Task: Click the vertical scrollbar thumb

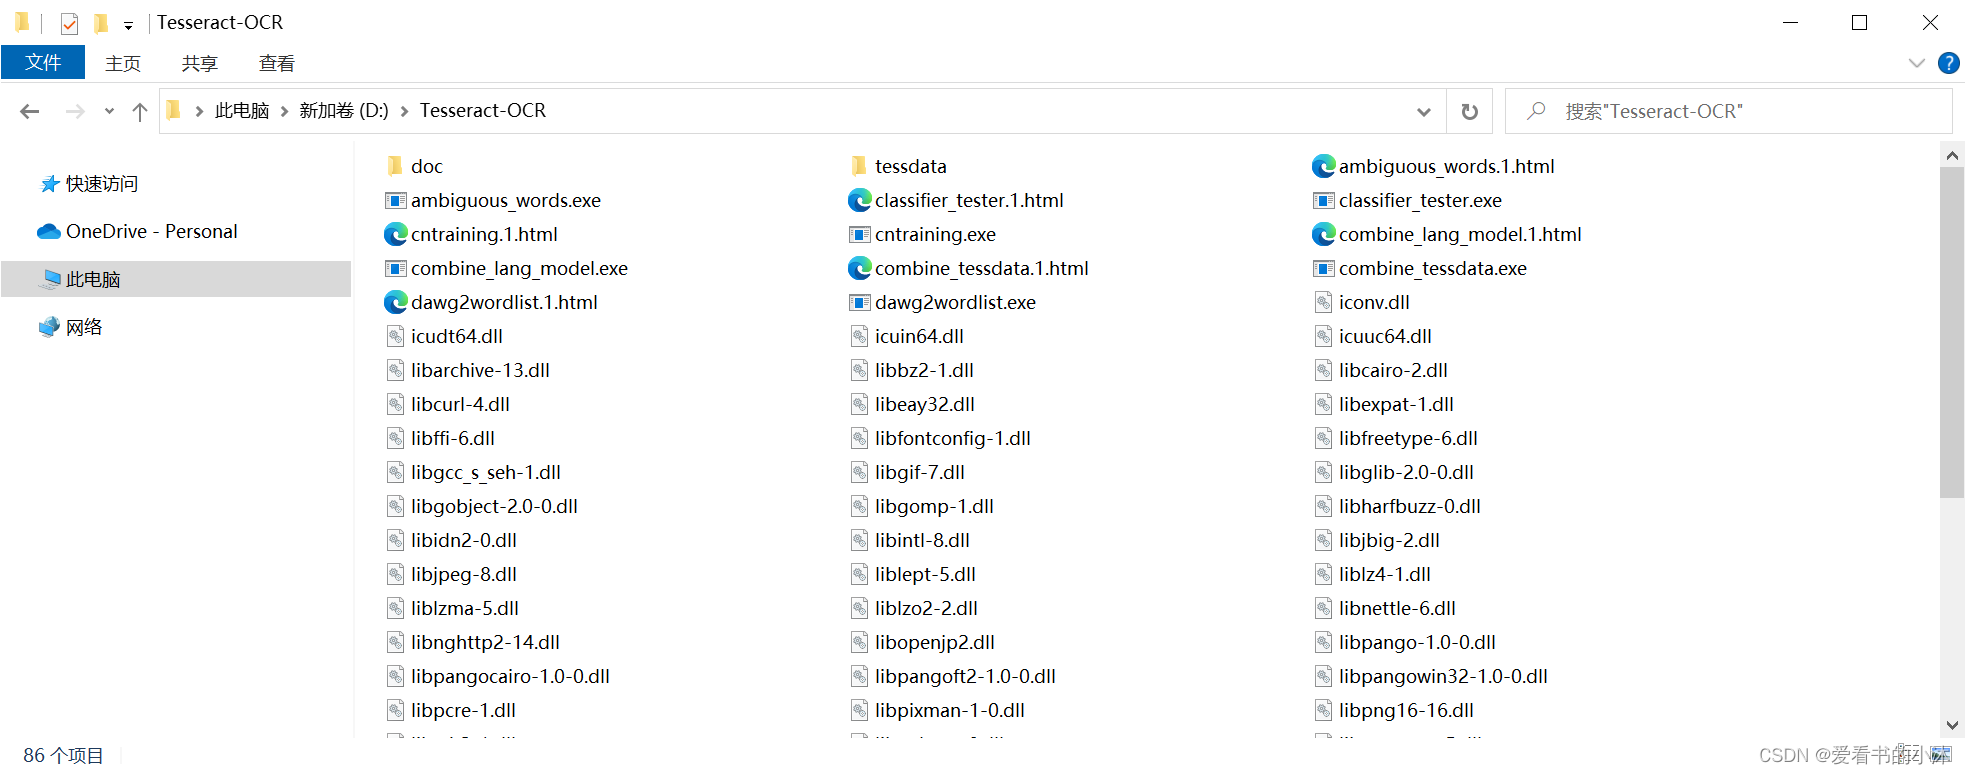Action: coord(1952,332)
